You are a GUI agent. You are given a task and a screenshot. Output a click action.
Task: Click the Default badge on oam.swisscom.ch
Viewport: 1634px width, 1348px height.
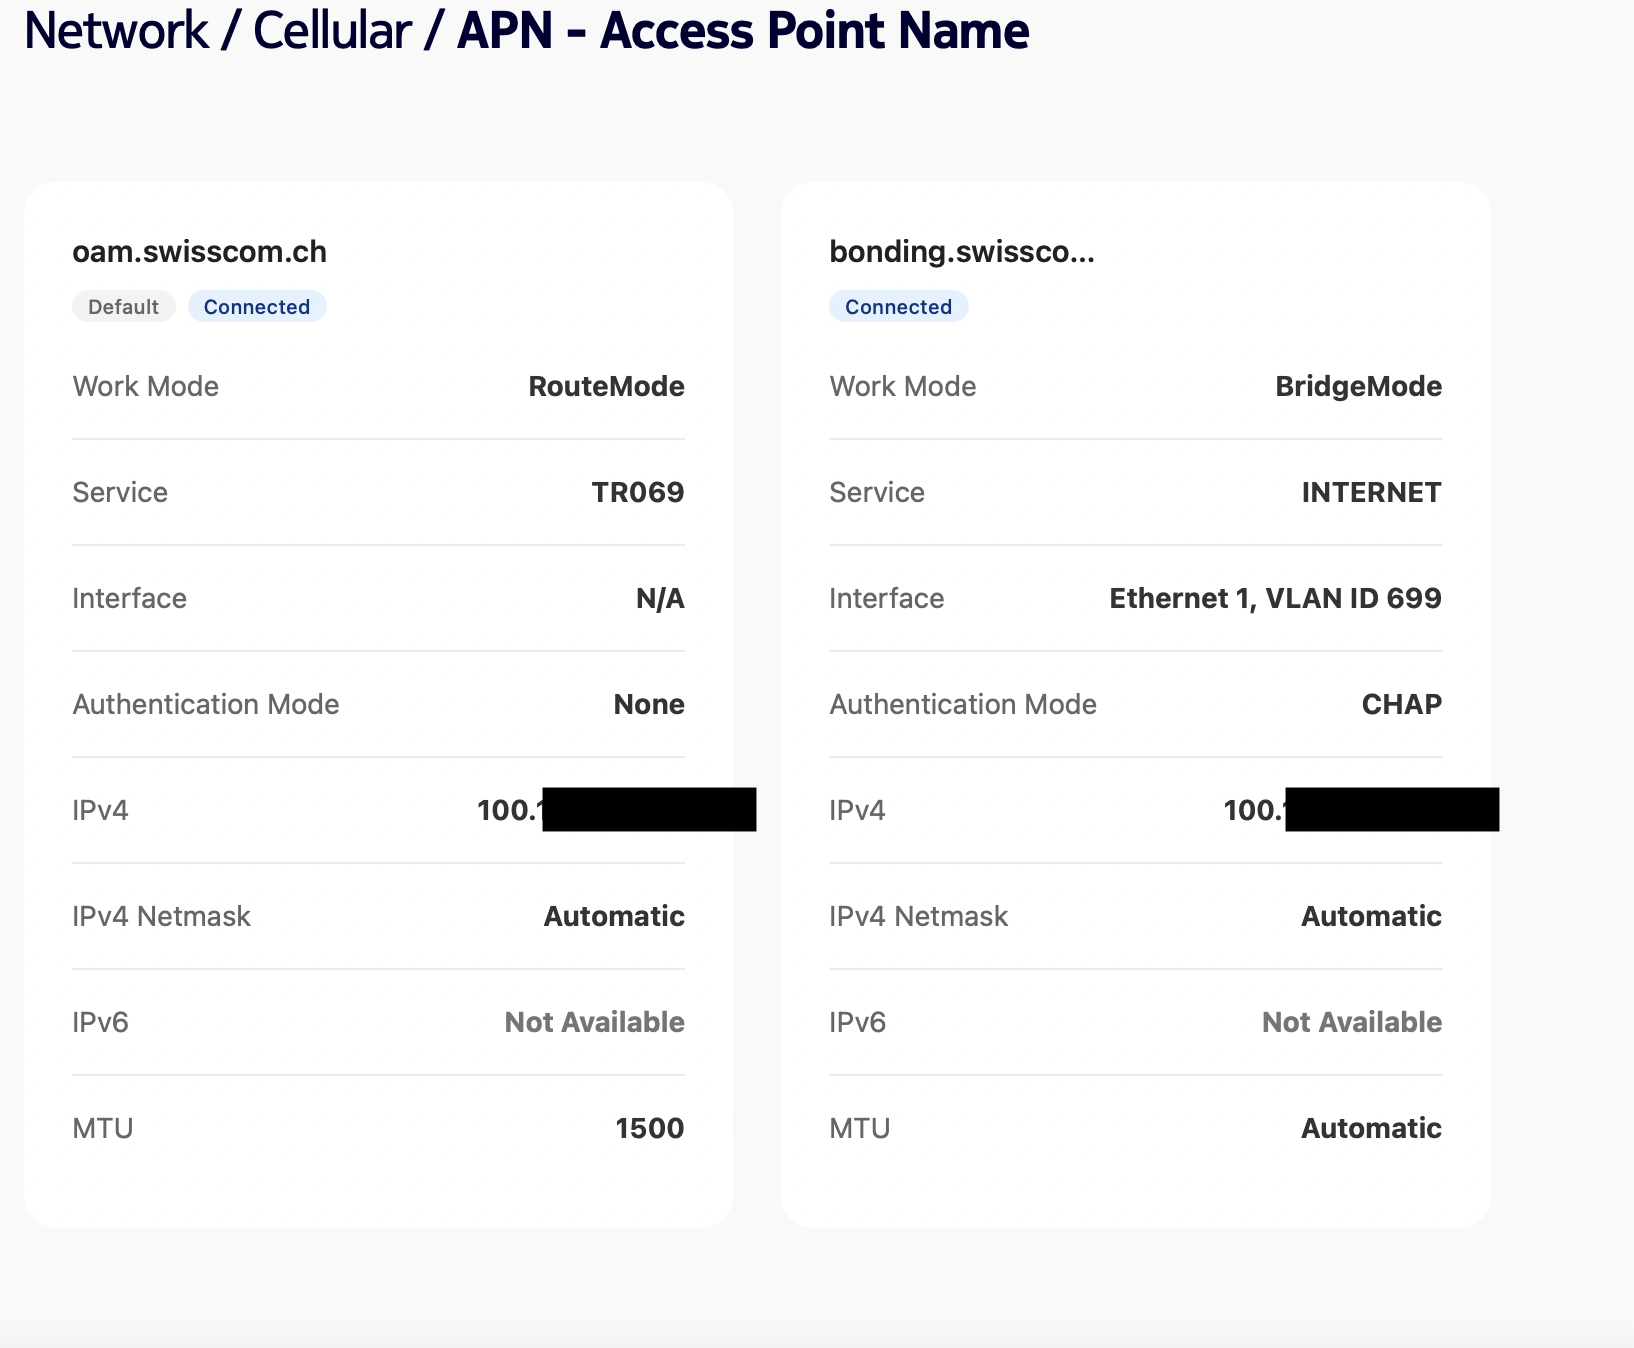tap(123, 307)
